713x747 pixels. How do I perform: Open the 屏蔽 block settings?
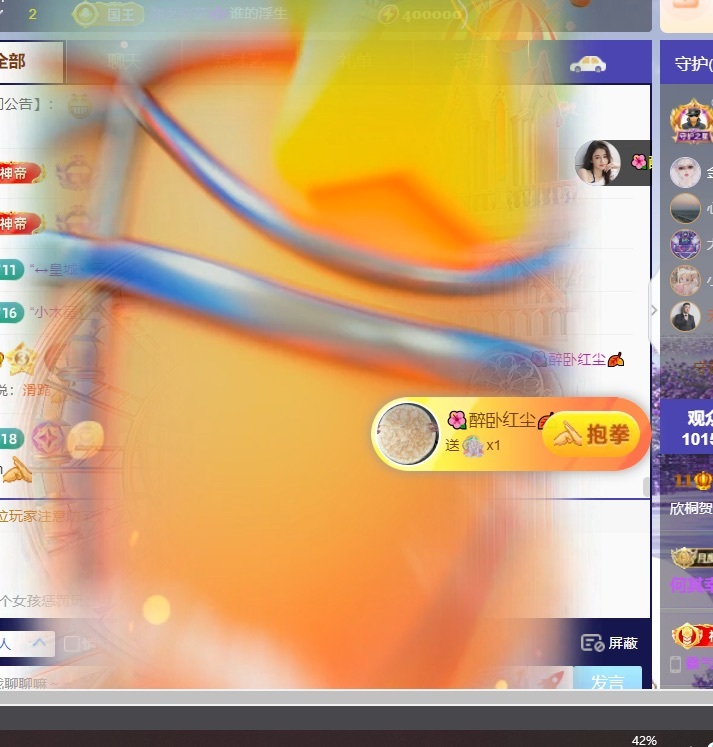click(609, 643)
